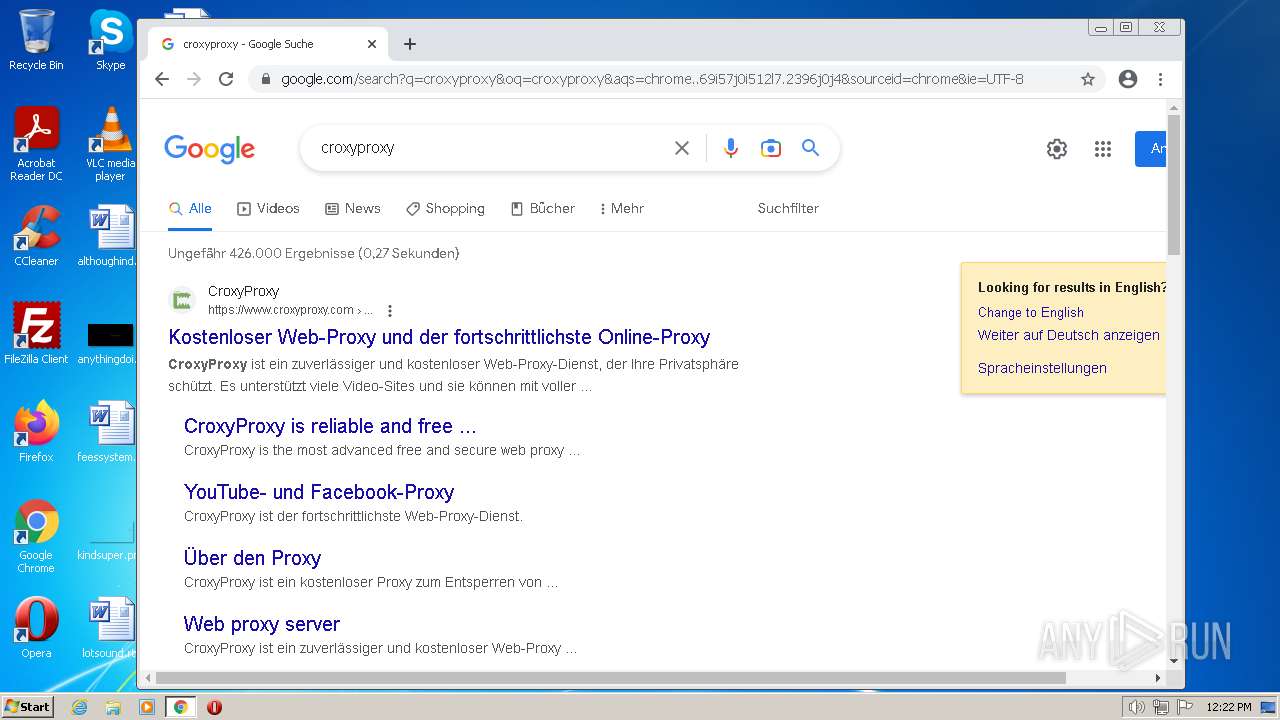This screenshot has height=720, width=1280.
Task: Open Spracheinstellungen link
Action: pos(1042,368)
